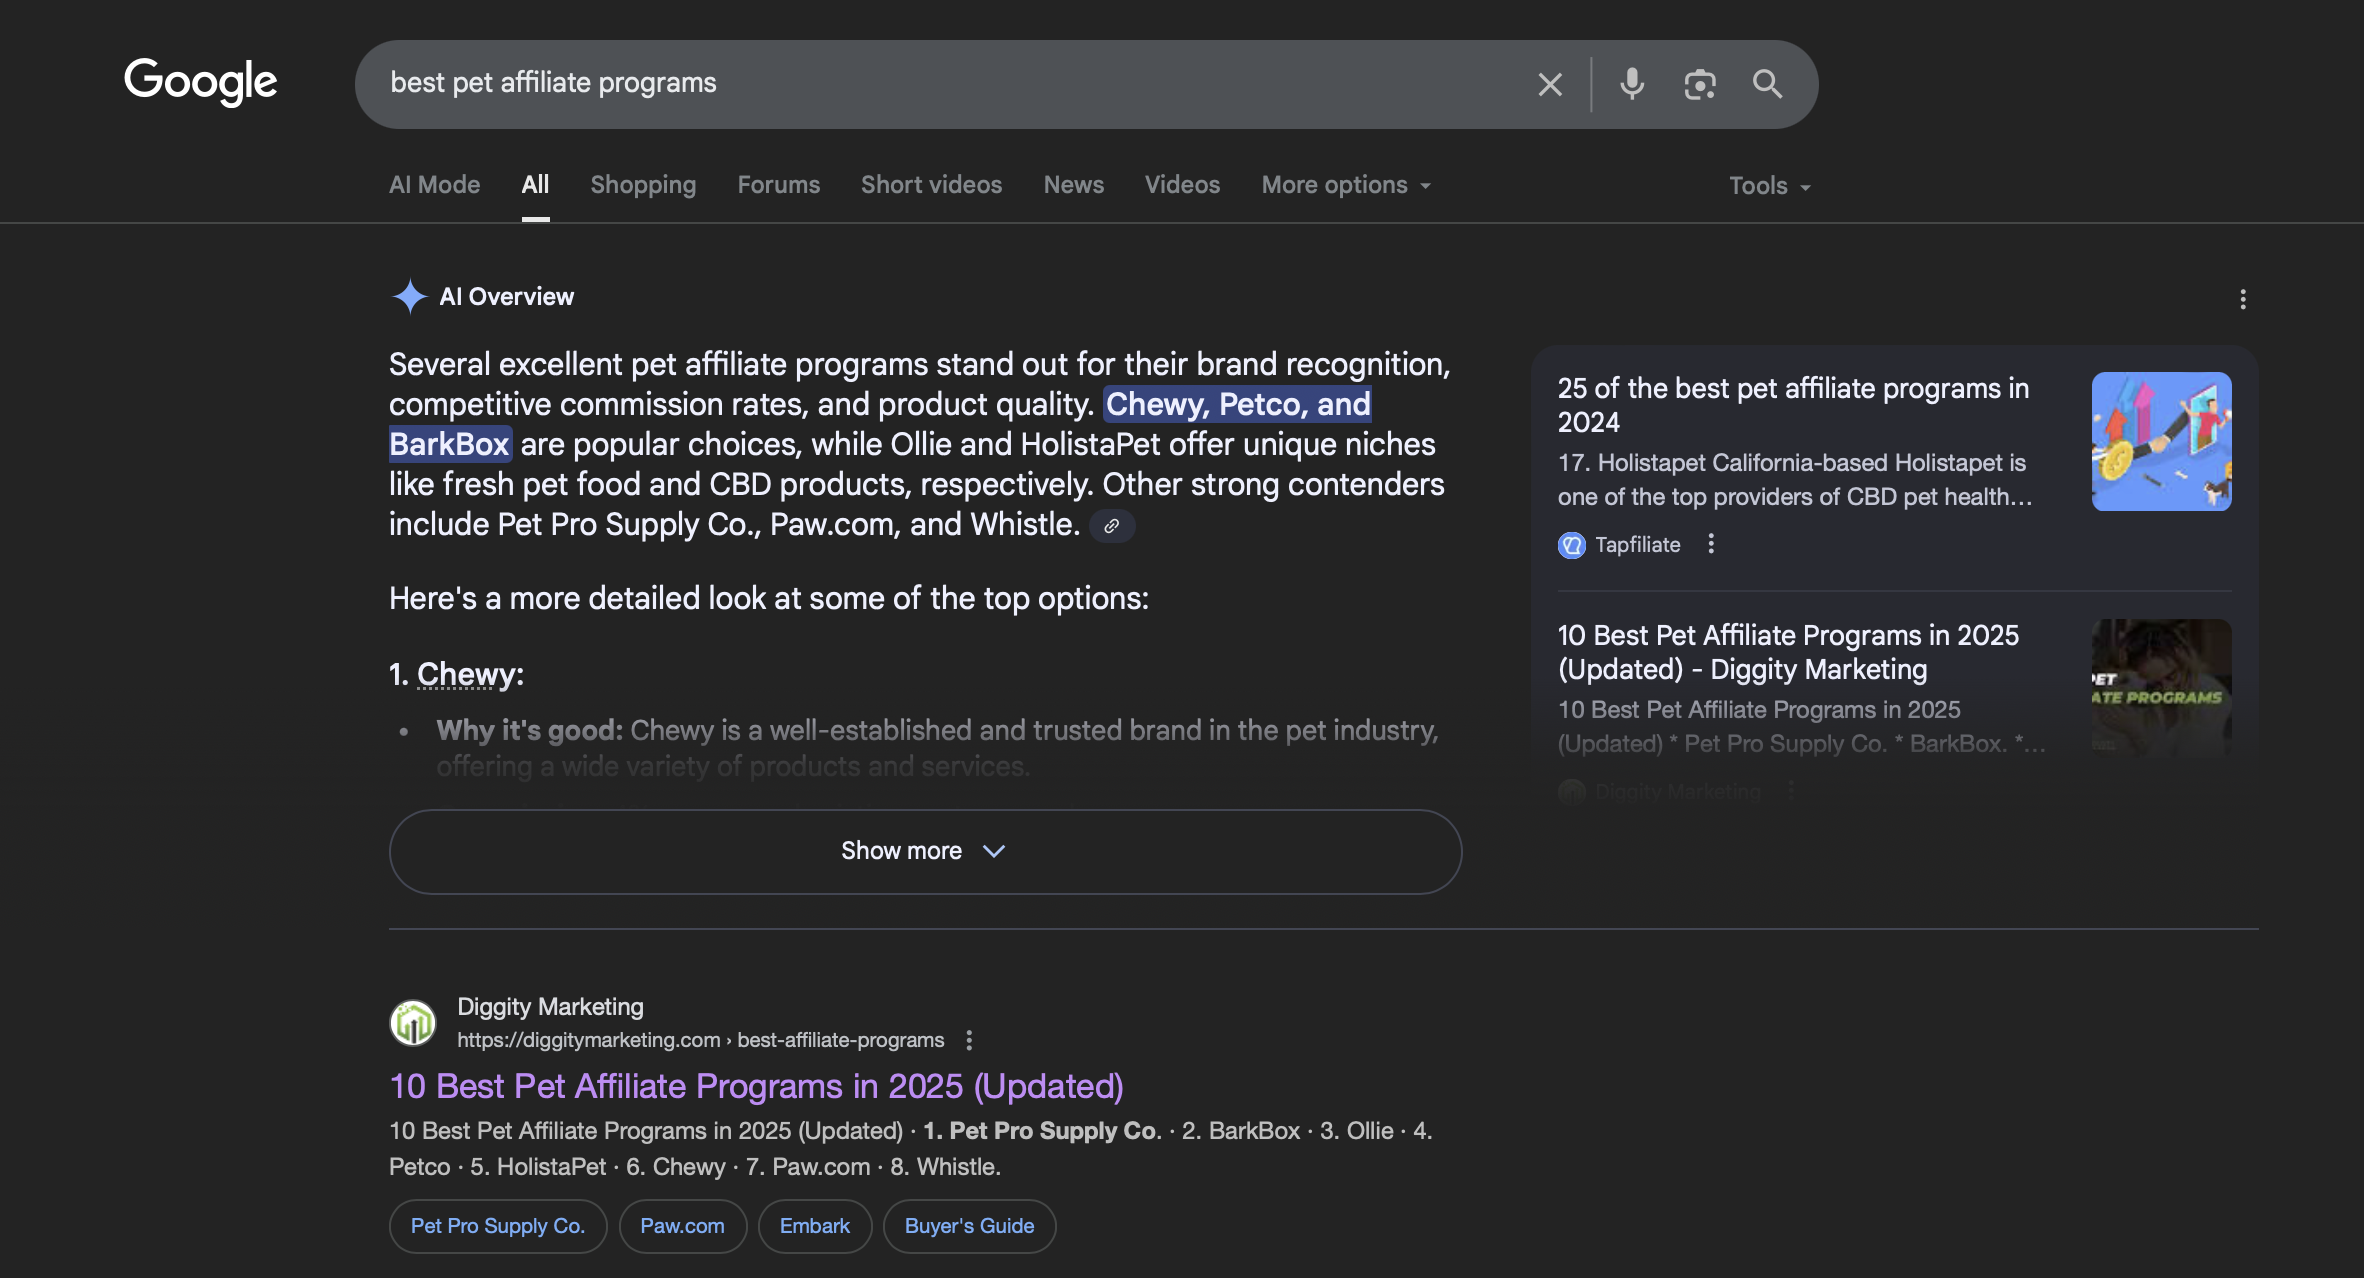Open Diggity Marketing source card title
Screen dimensions: 2364x1278
[1788, 652]
